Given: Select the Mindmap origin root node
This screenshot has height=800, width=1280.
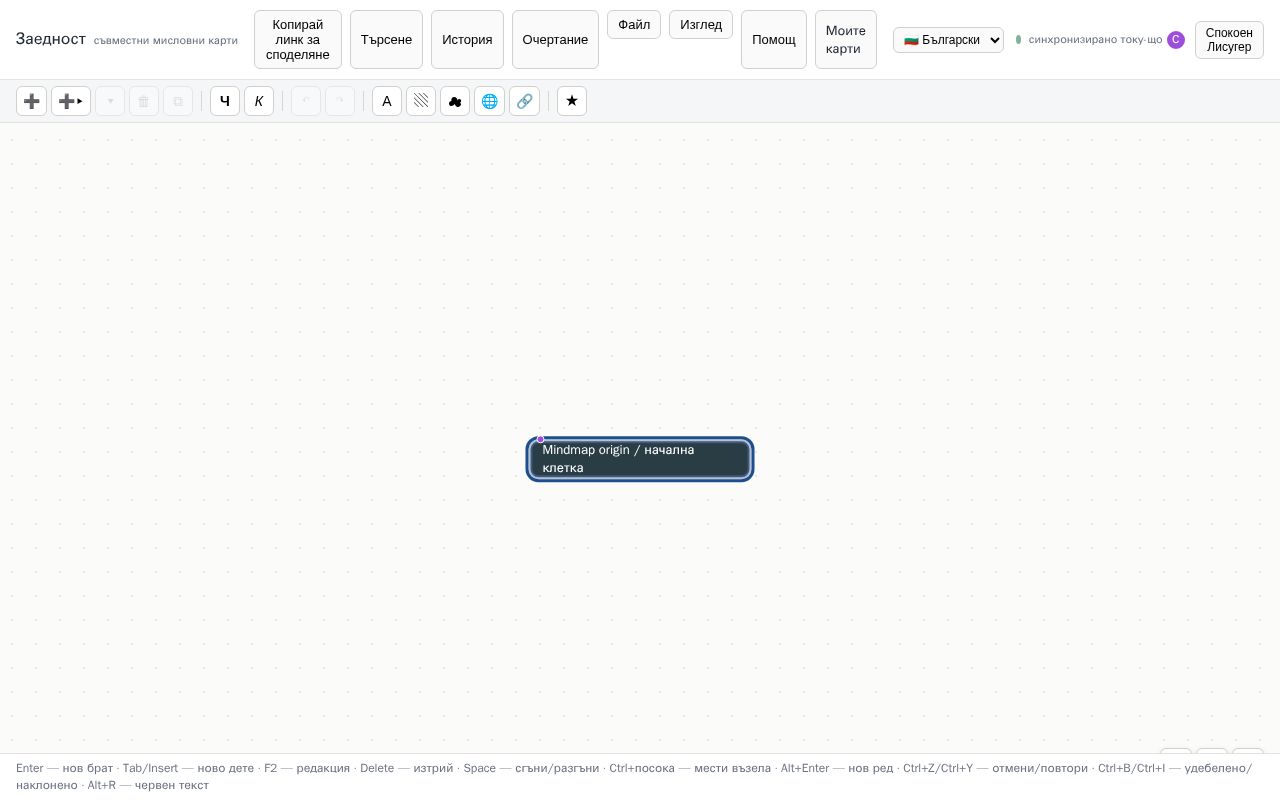Looking at the screenshot, I should pos(640,459).
